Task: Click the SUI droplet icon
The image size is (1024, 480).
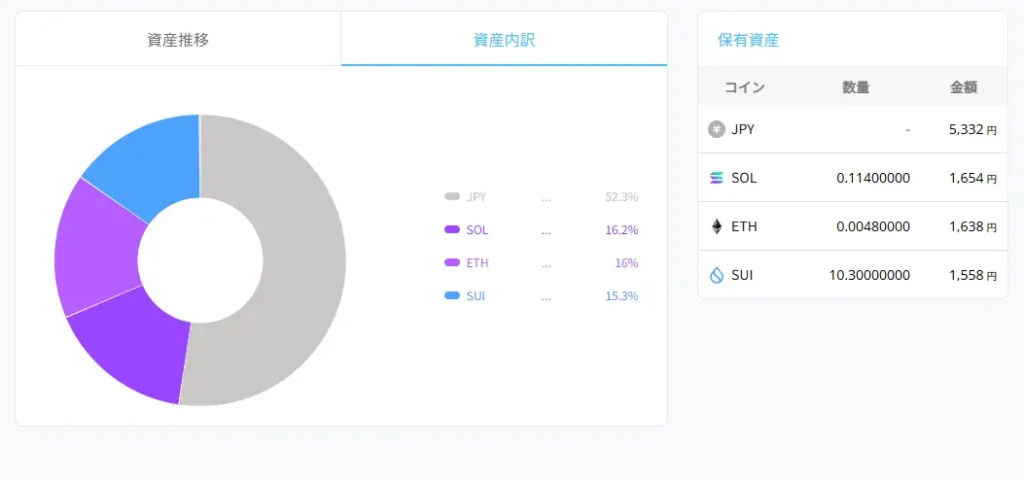Action: click(716, 276)
